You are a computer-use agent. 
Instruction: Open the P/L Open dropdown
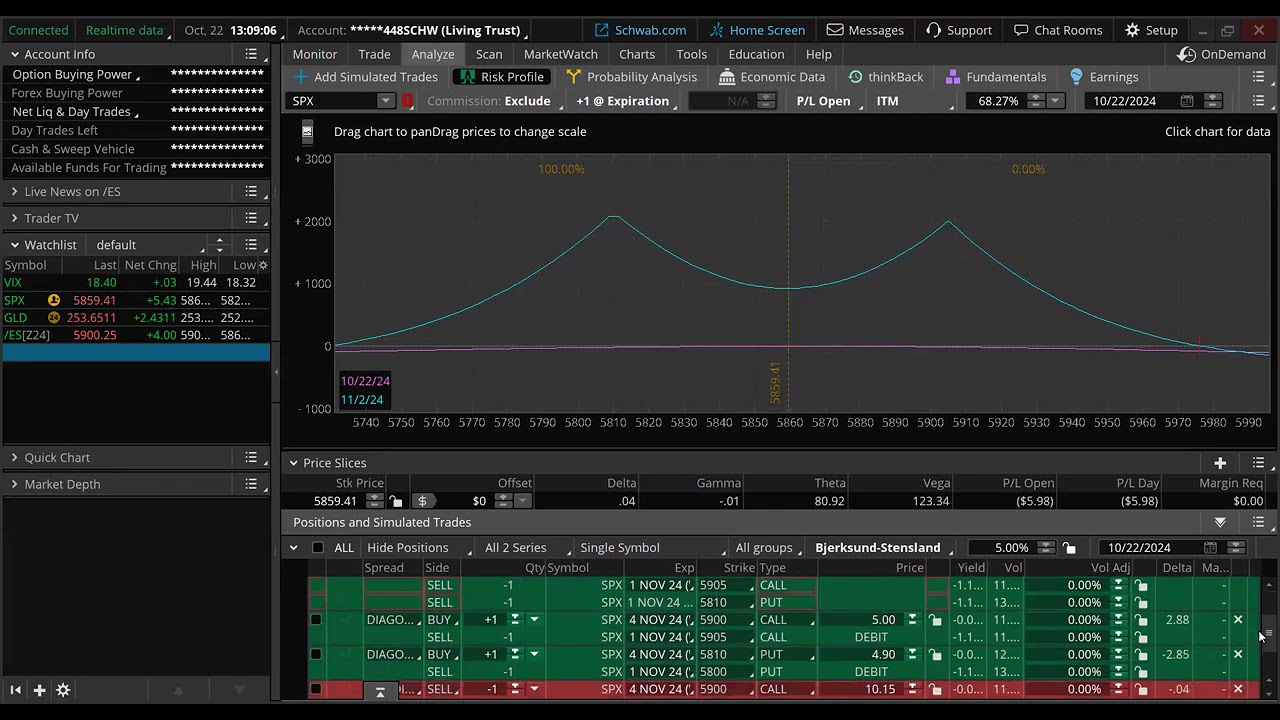click(827, 101)
